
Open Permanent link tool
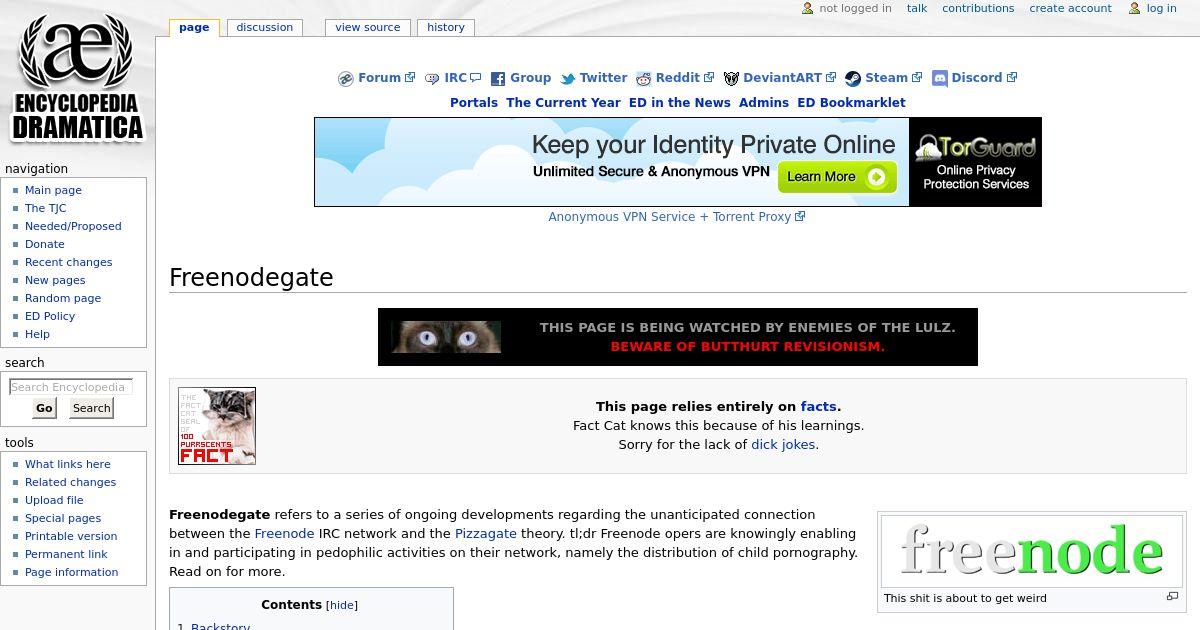click(x=66, y=554)
